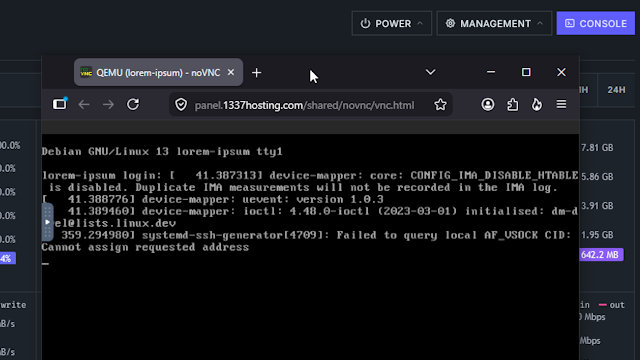Viewport: 640px width, 360px height.
Task: Click the flame toolbar icon
Action: [x=537, y=104]
